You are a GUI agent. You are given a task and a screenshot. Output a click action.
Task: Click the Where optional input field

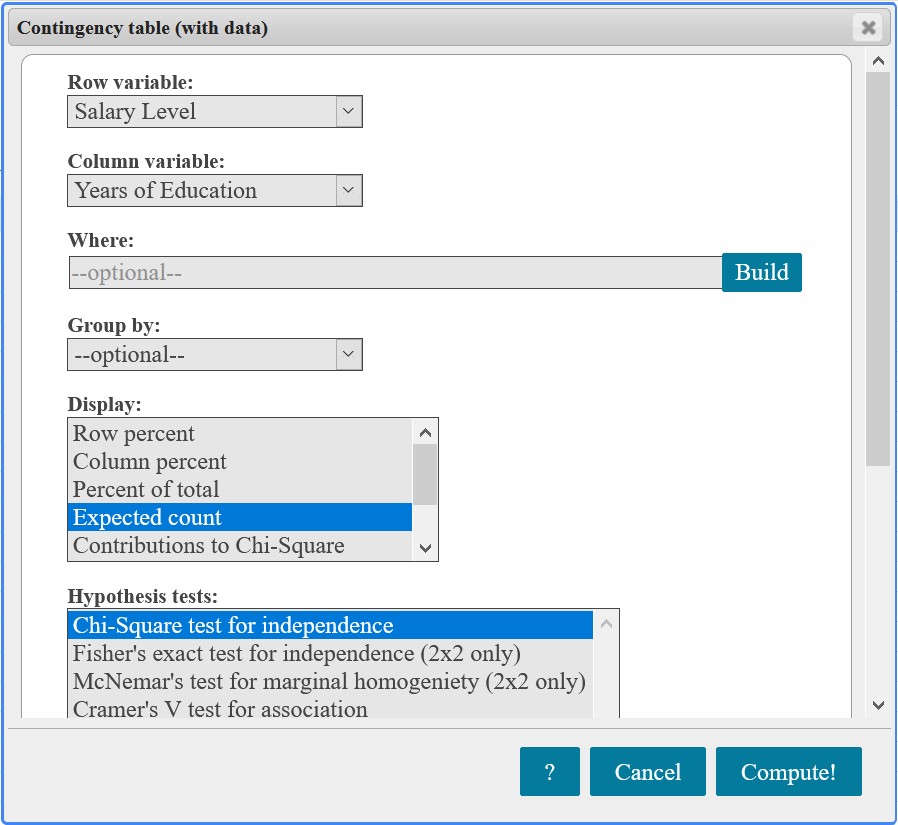click(x=395, y=273)
